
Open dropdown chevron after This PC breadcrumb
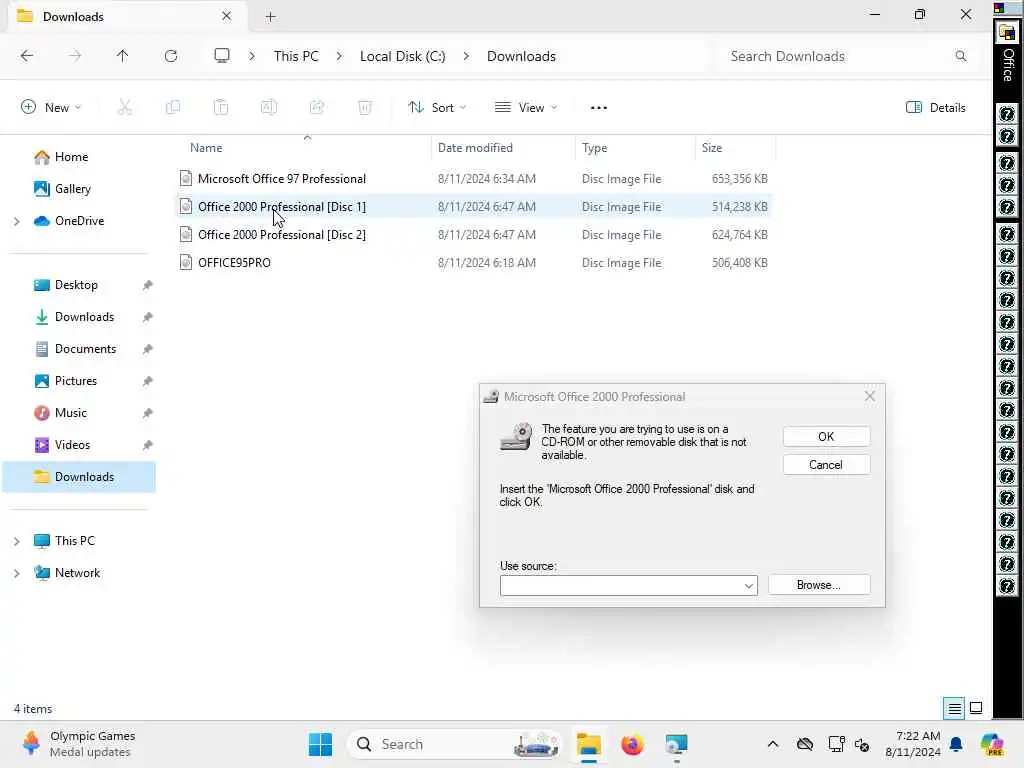pyautogui.click(x=339, y=56)
